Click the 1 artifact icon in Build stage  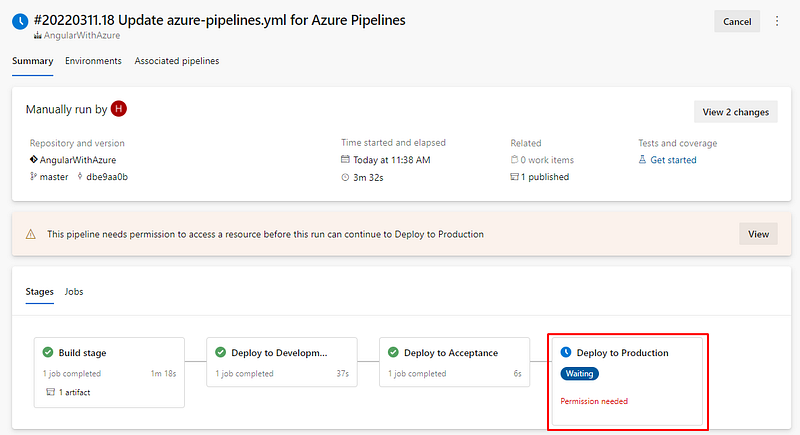(49, 392)
